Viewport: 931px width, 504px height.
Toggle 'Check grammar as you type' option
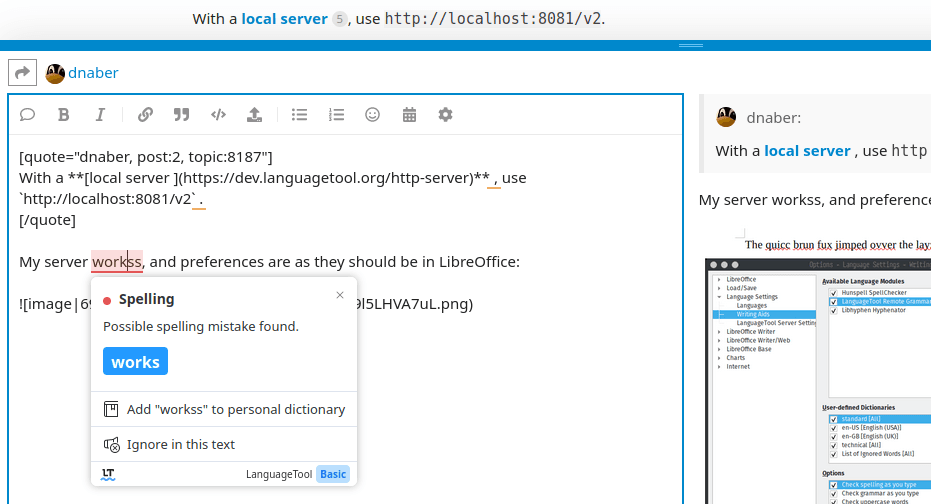pos(834,494)
